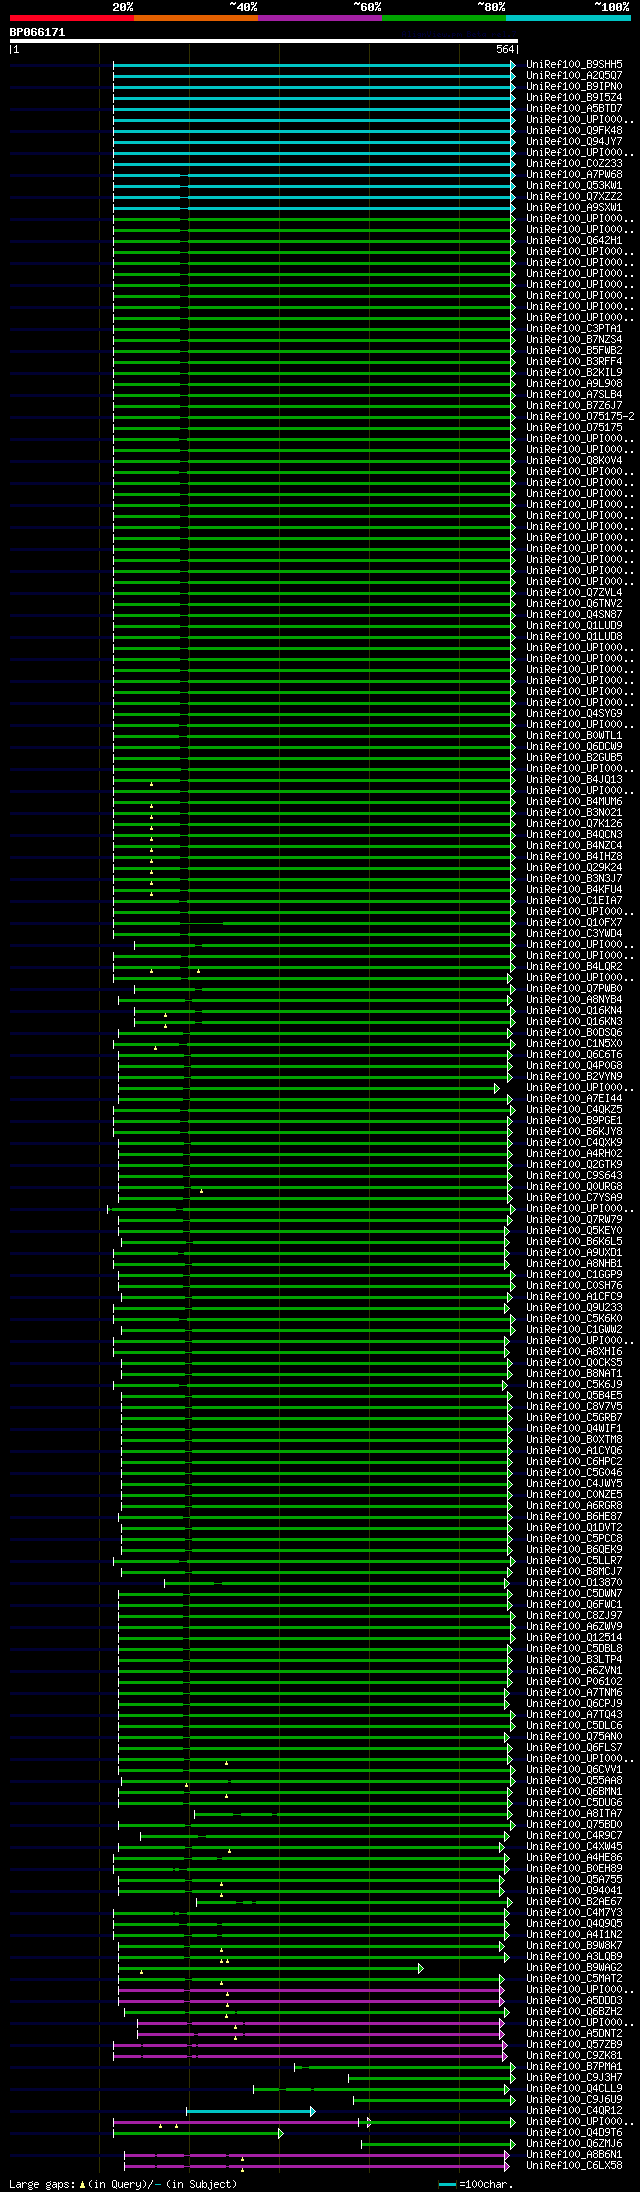Open UniRef100_A7EI44 hit entry
Image resolution: width=640 pixels, height=2192 pixels.
click(574, 1099)
